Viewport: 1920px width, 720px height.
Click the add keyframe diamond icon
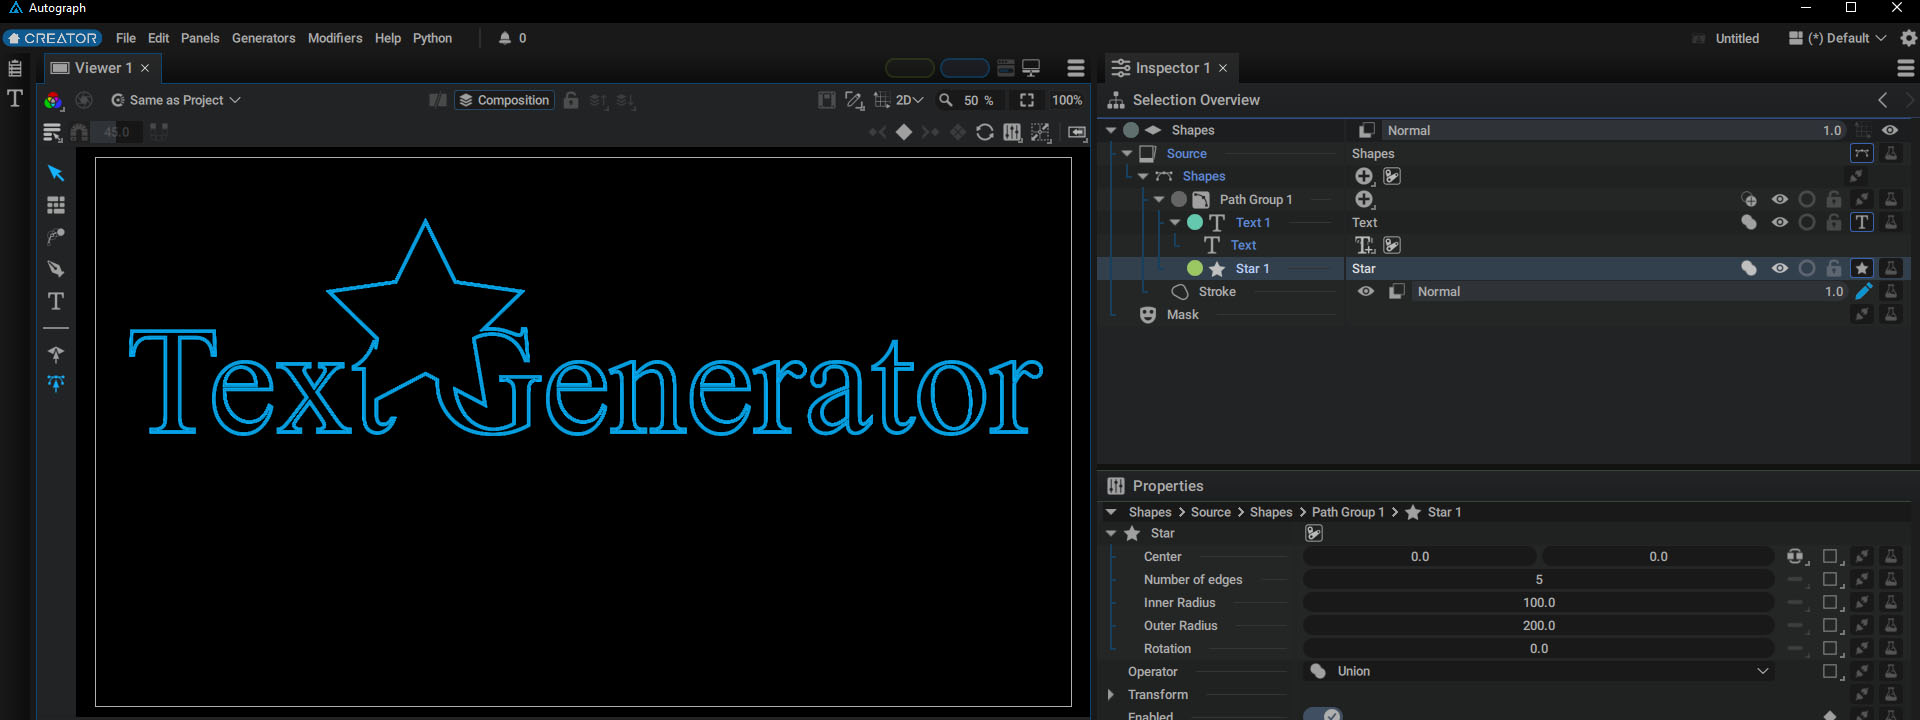click(904, 132)
